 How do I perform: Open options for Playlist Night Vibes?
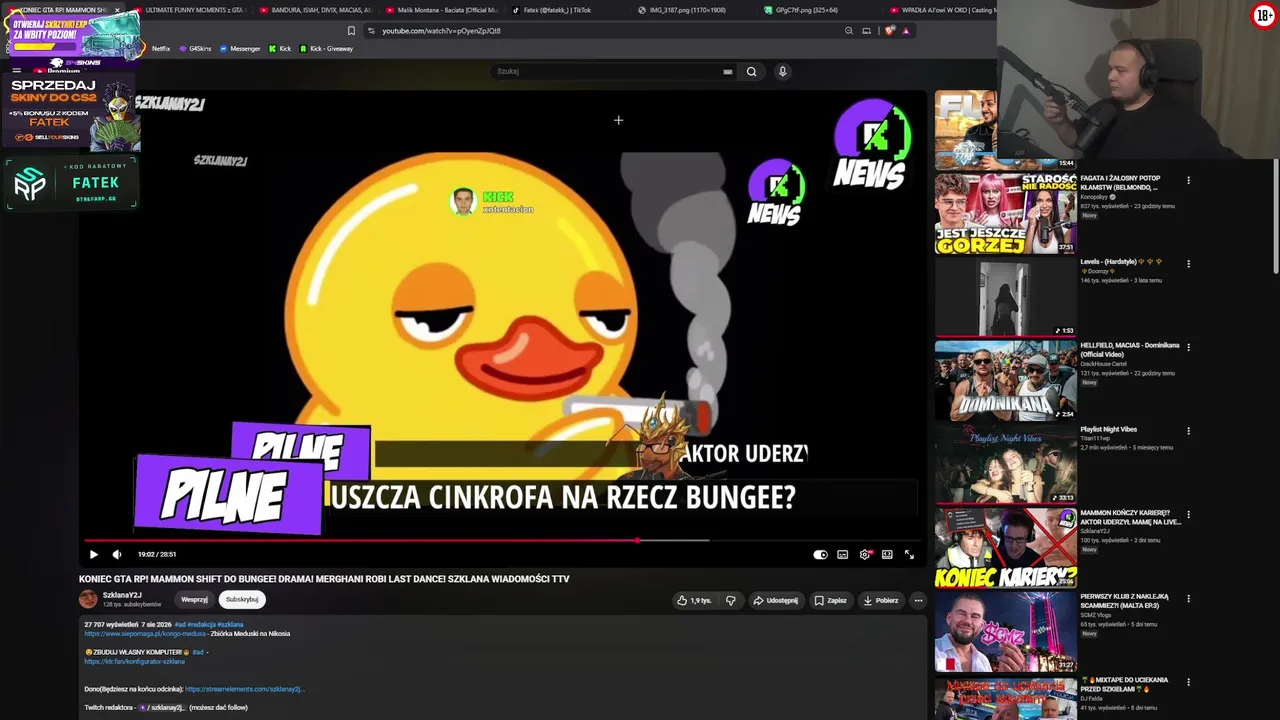coord(1188,431)
